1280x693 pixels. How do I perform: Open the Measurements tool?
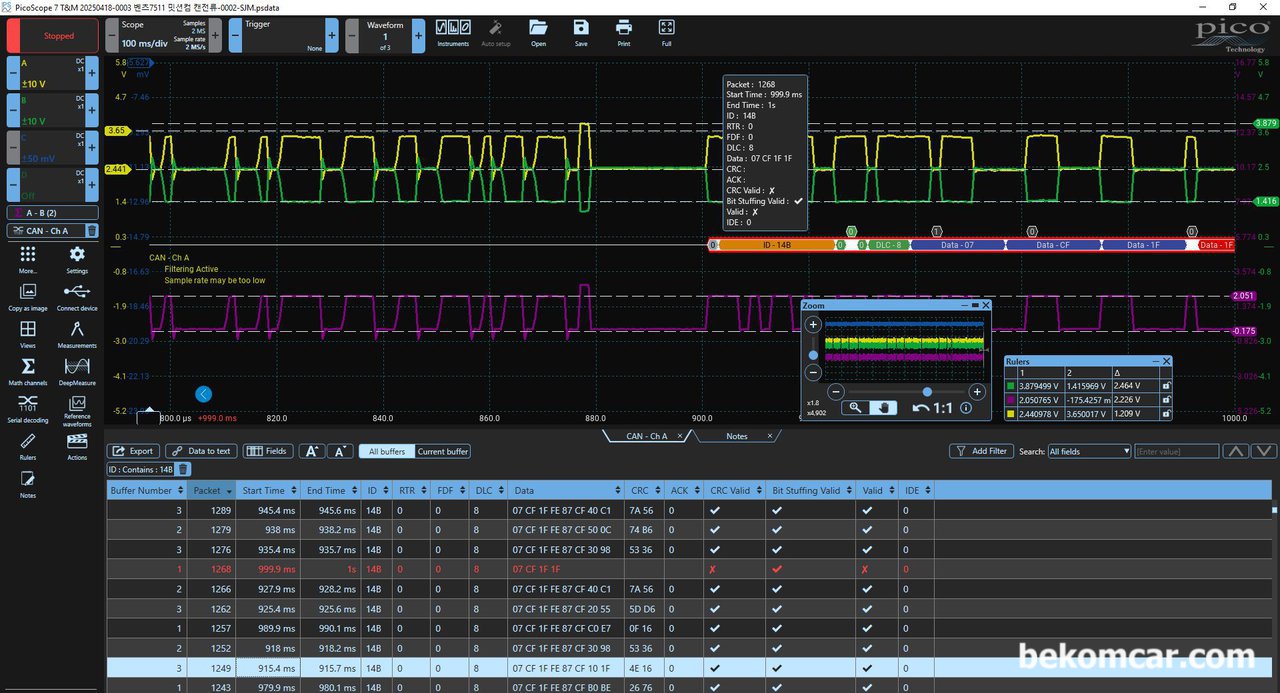[x=77, y=334]
